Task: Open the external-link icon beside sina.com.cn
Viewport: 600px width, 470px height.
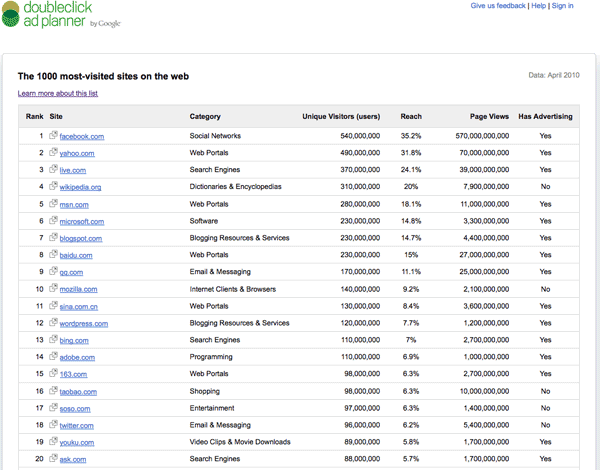Action: (53, 305)
